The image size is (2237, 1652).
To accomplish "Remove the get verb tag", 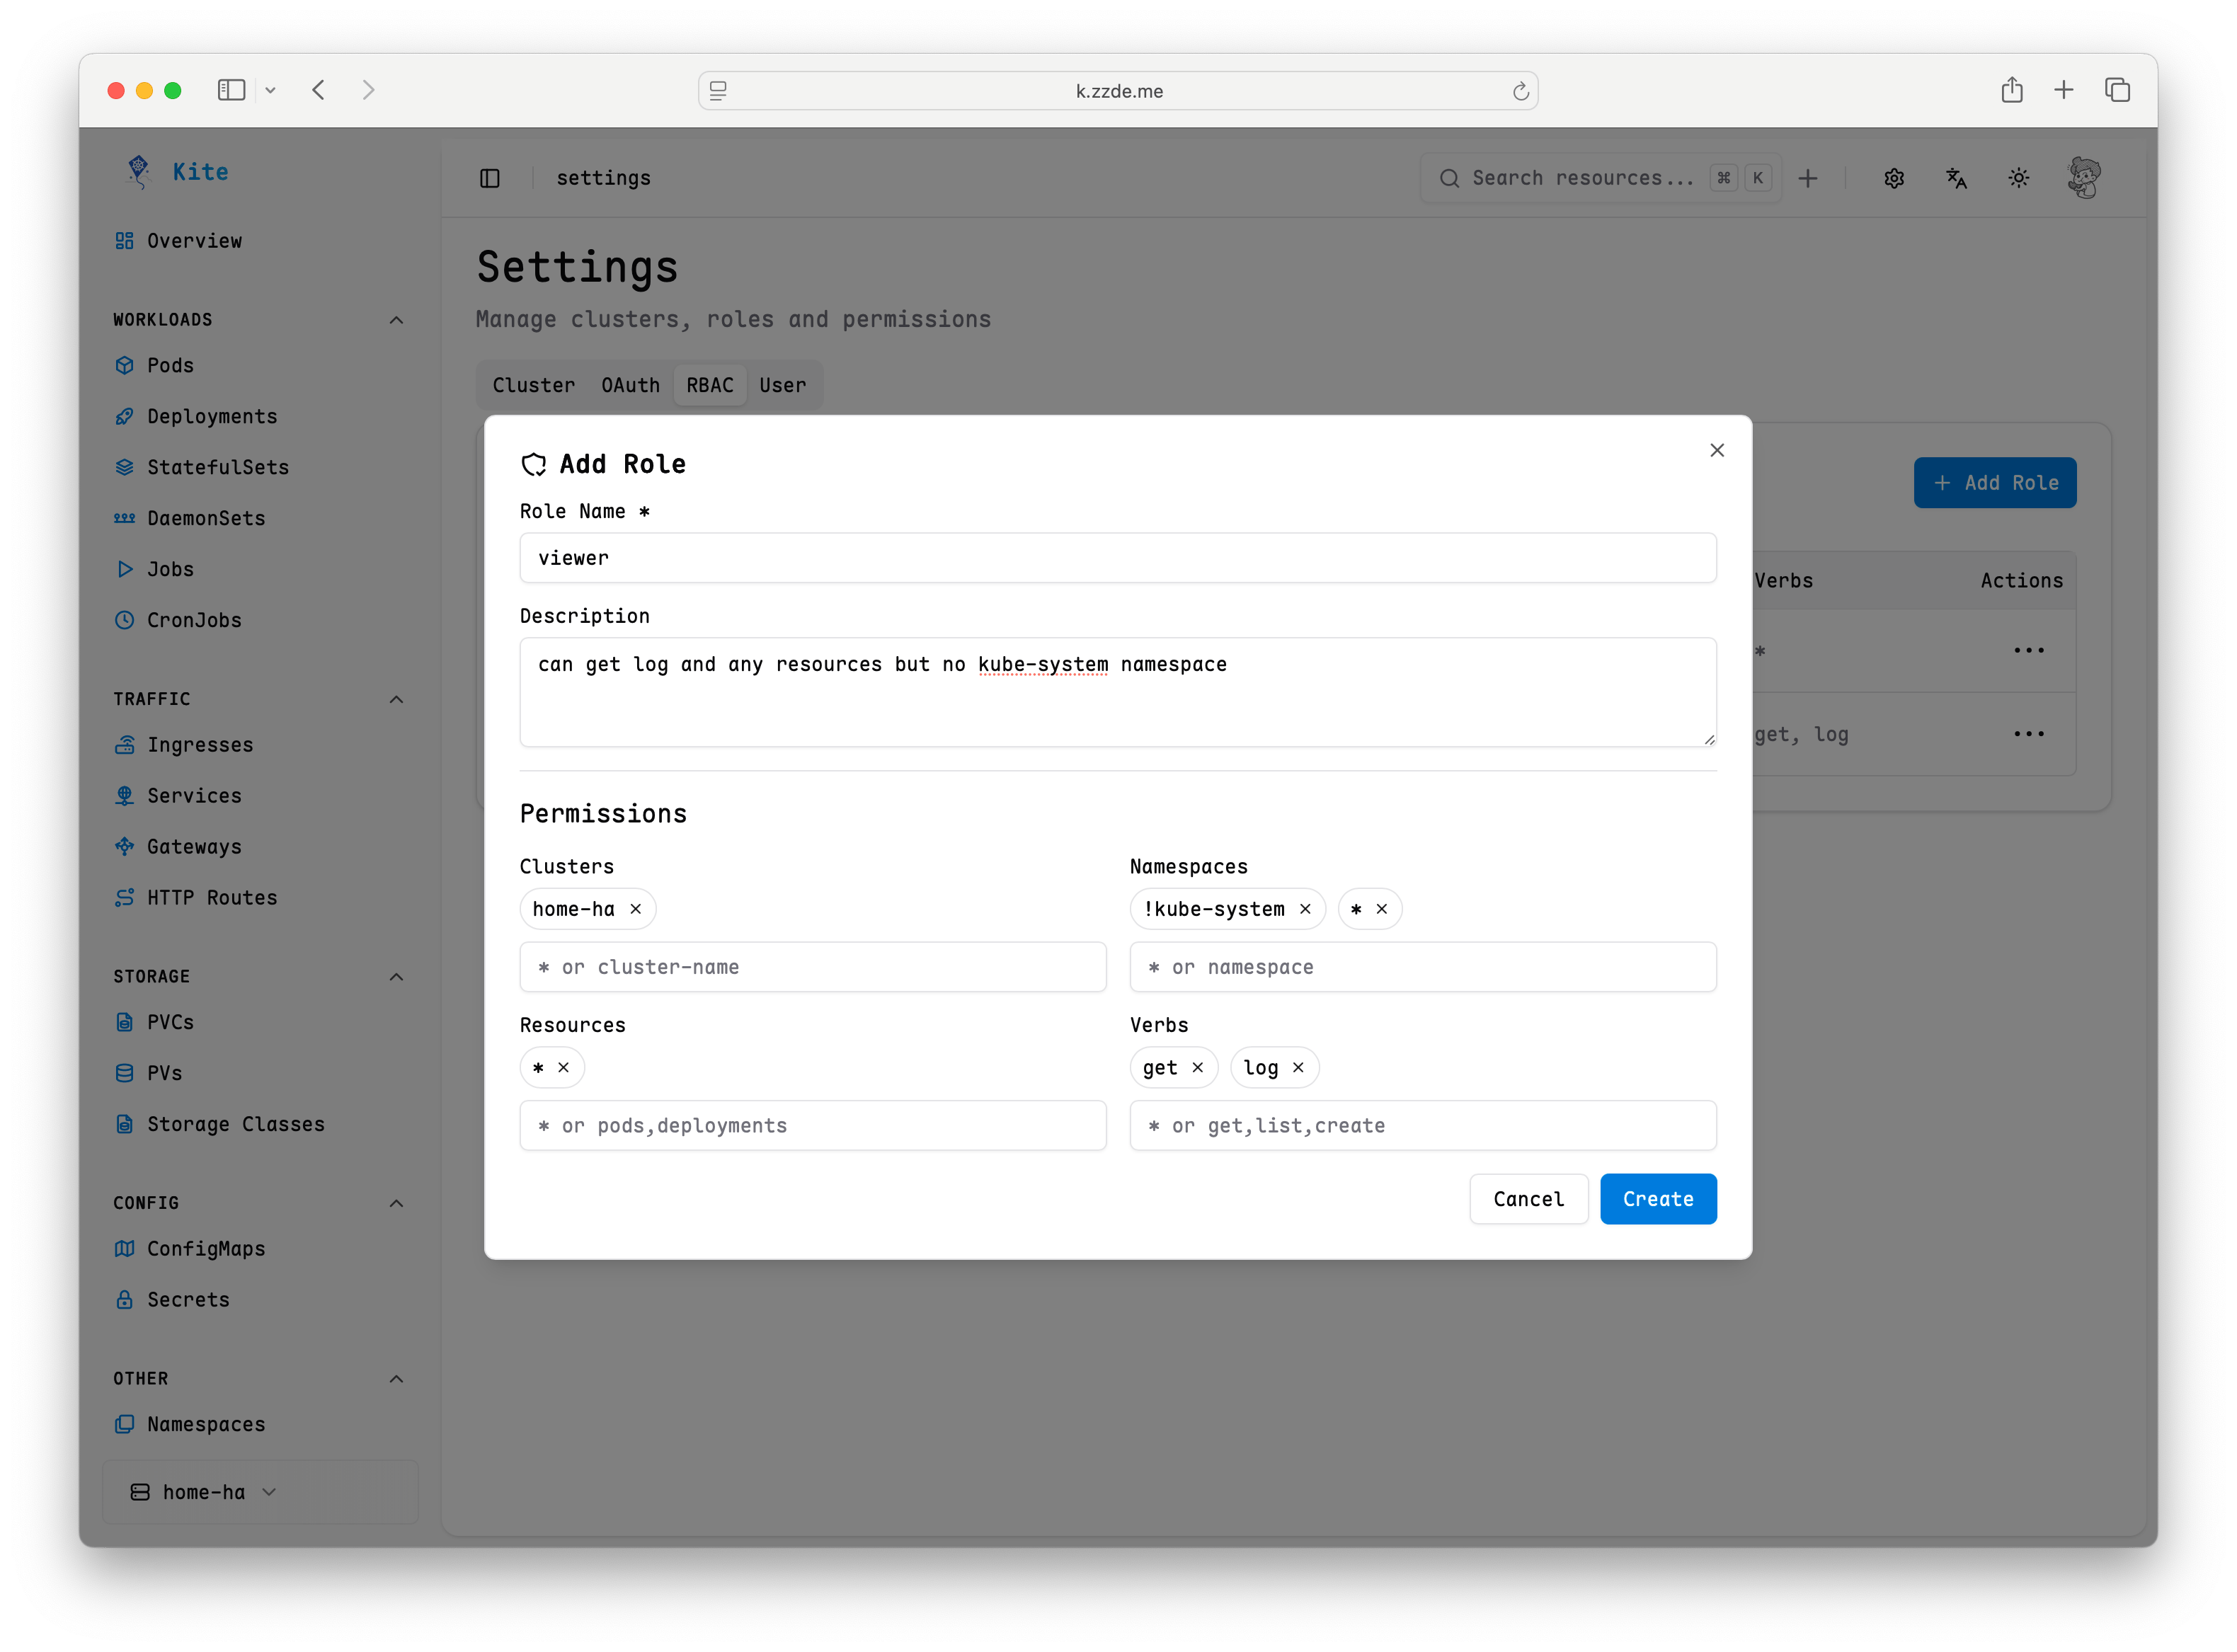I will point(1199,1067).
